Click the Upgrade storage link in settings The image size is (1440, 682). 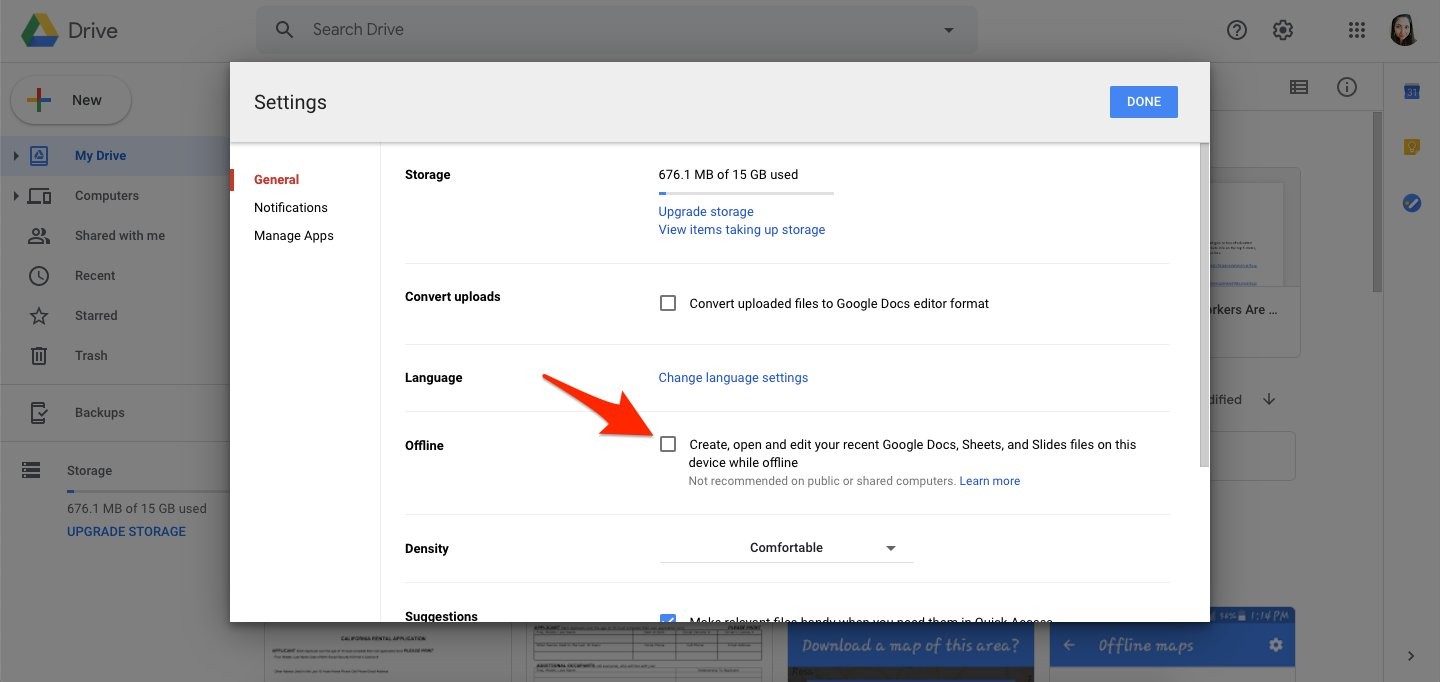(x=706, y=212)
